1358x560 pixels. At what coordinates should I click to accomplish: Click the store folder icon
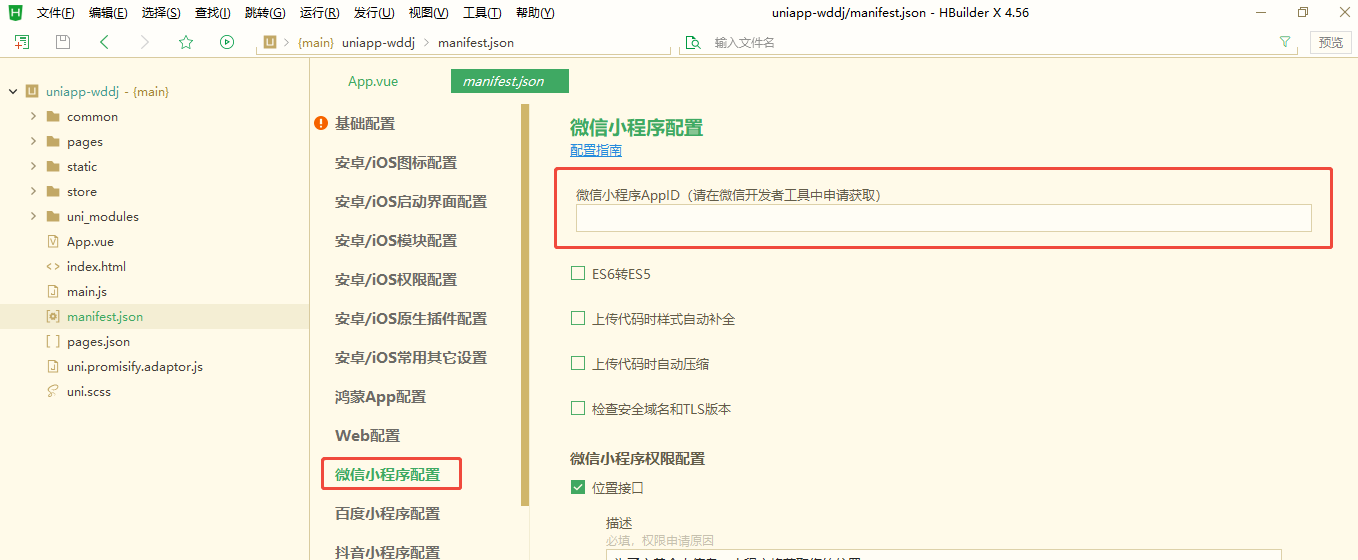point(53,191)
